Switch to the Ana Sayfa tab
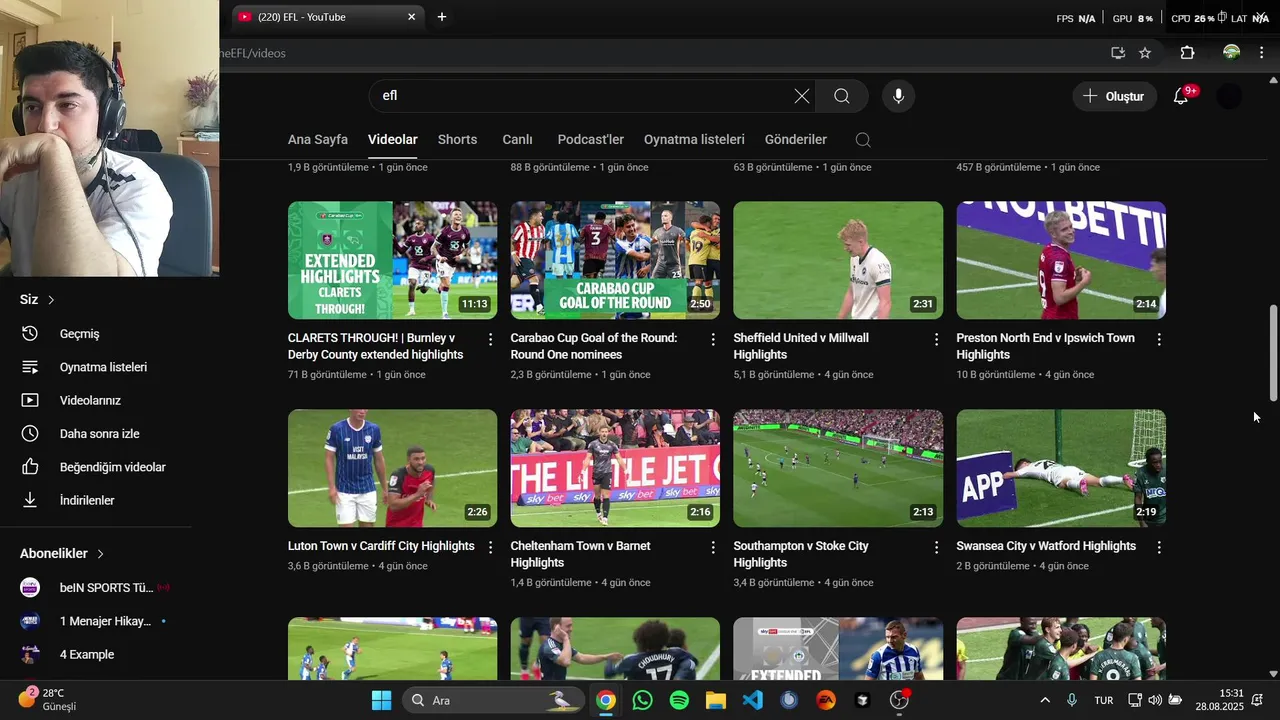Viewport: 1280px width, 720px height. pyautogui.click(x=318, y=140)
